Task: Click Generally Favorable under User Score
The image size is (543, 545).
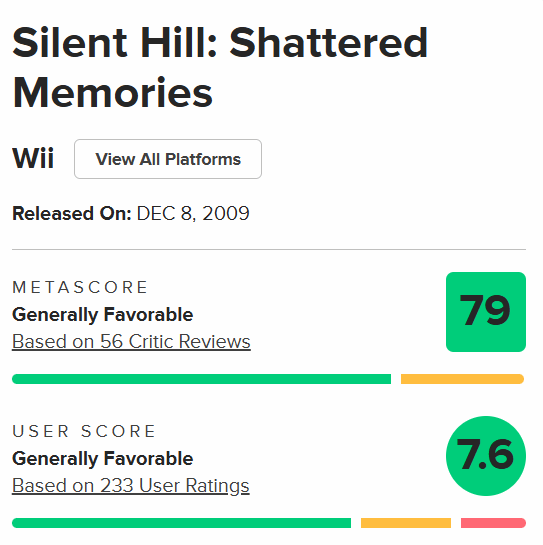Action: pyautogui.click(x=103, y=458)
